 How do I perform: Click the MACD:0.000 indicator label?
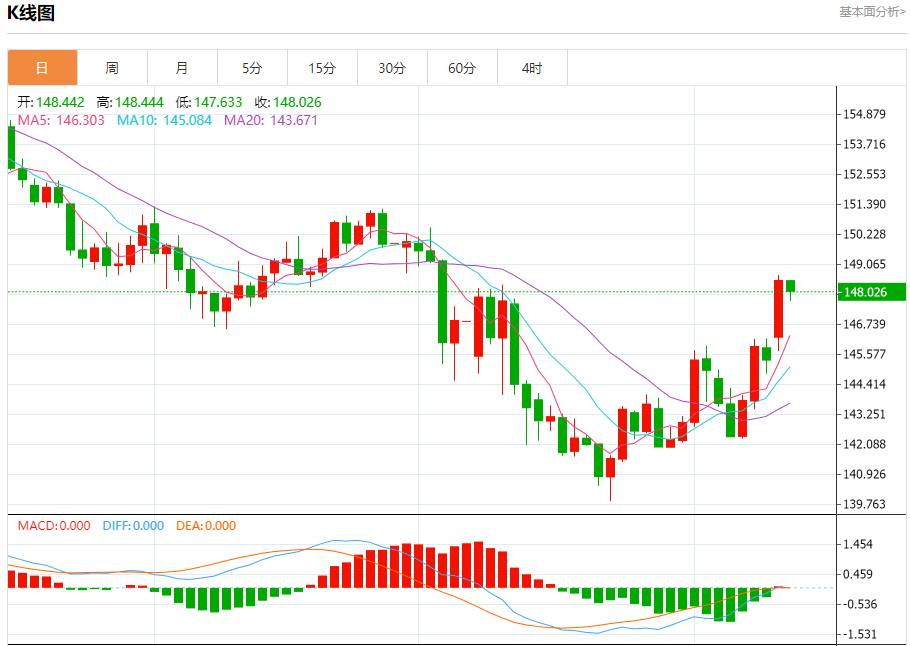pos(54,526)
